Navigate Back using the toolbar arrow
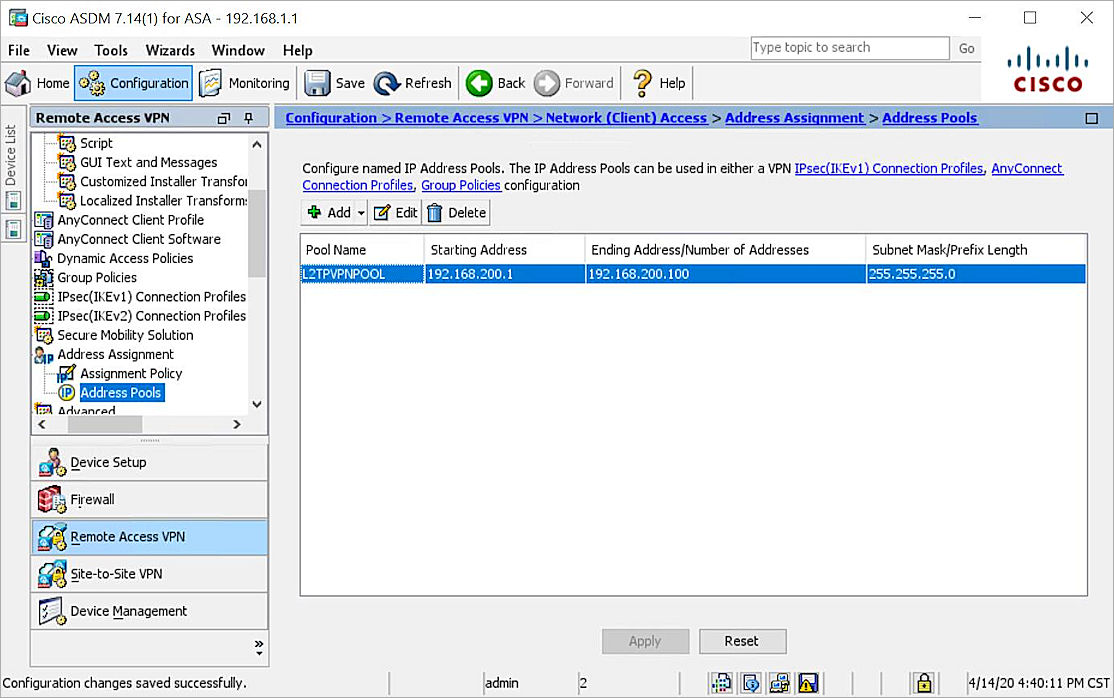The height and width of the screenshot is (698, 1114). pyautogui.click(x=495, y=83)
